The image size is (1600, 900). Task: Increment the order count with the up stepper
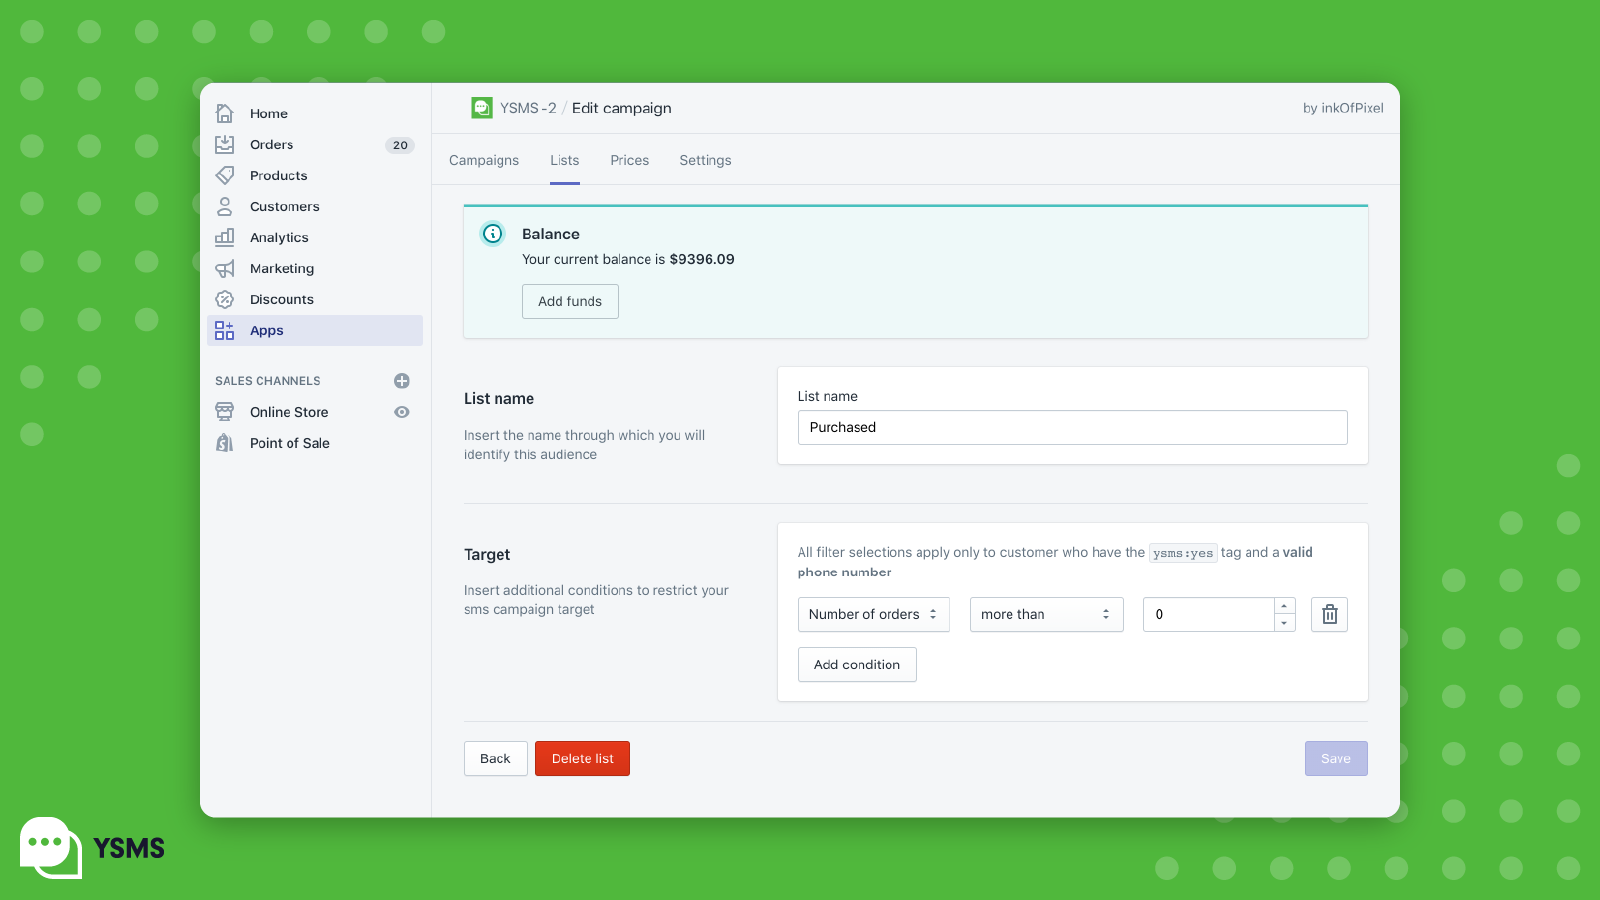click(x=1284, y=607)
